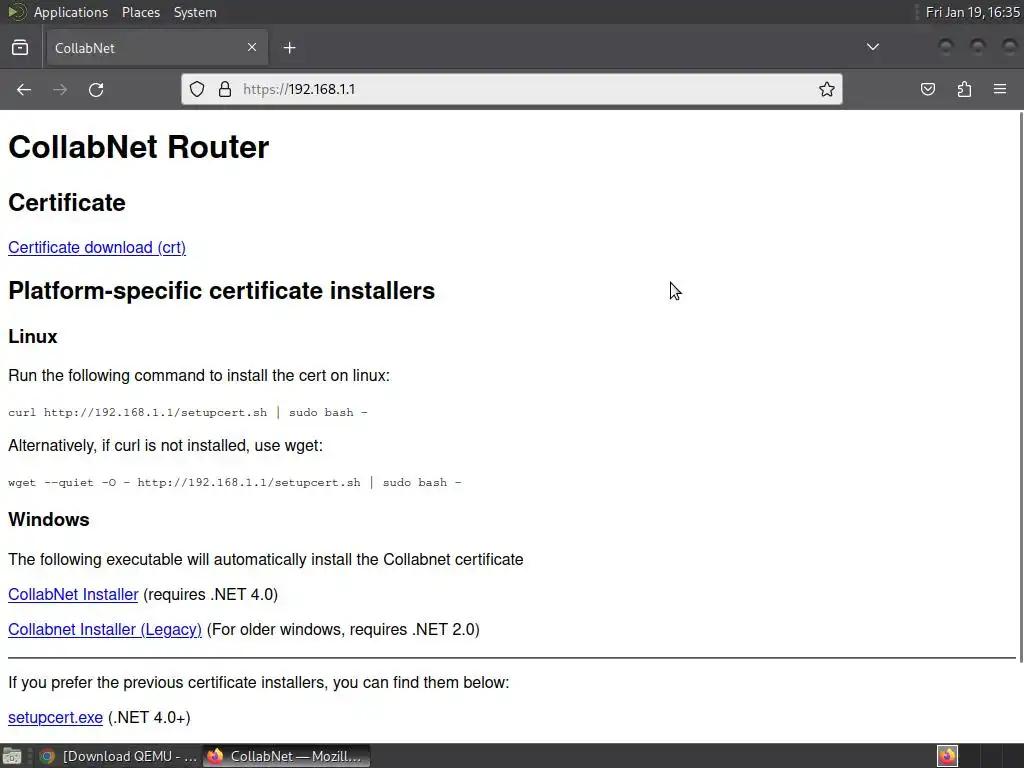Download the certificate (crt) link
The height and width of the screenshot is (768, 1024).
[x=97, y=248]
